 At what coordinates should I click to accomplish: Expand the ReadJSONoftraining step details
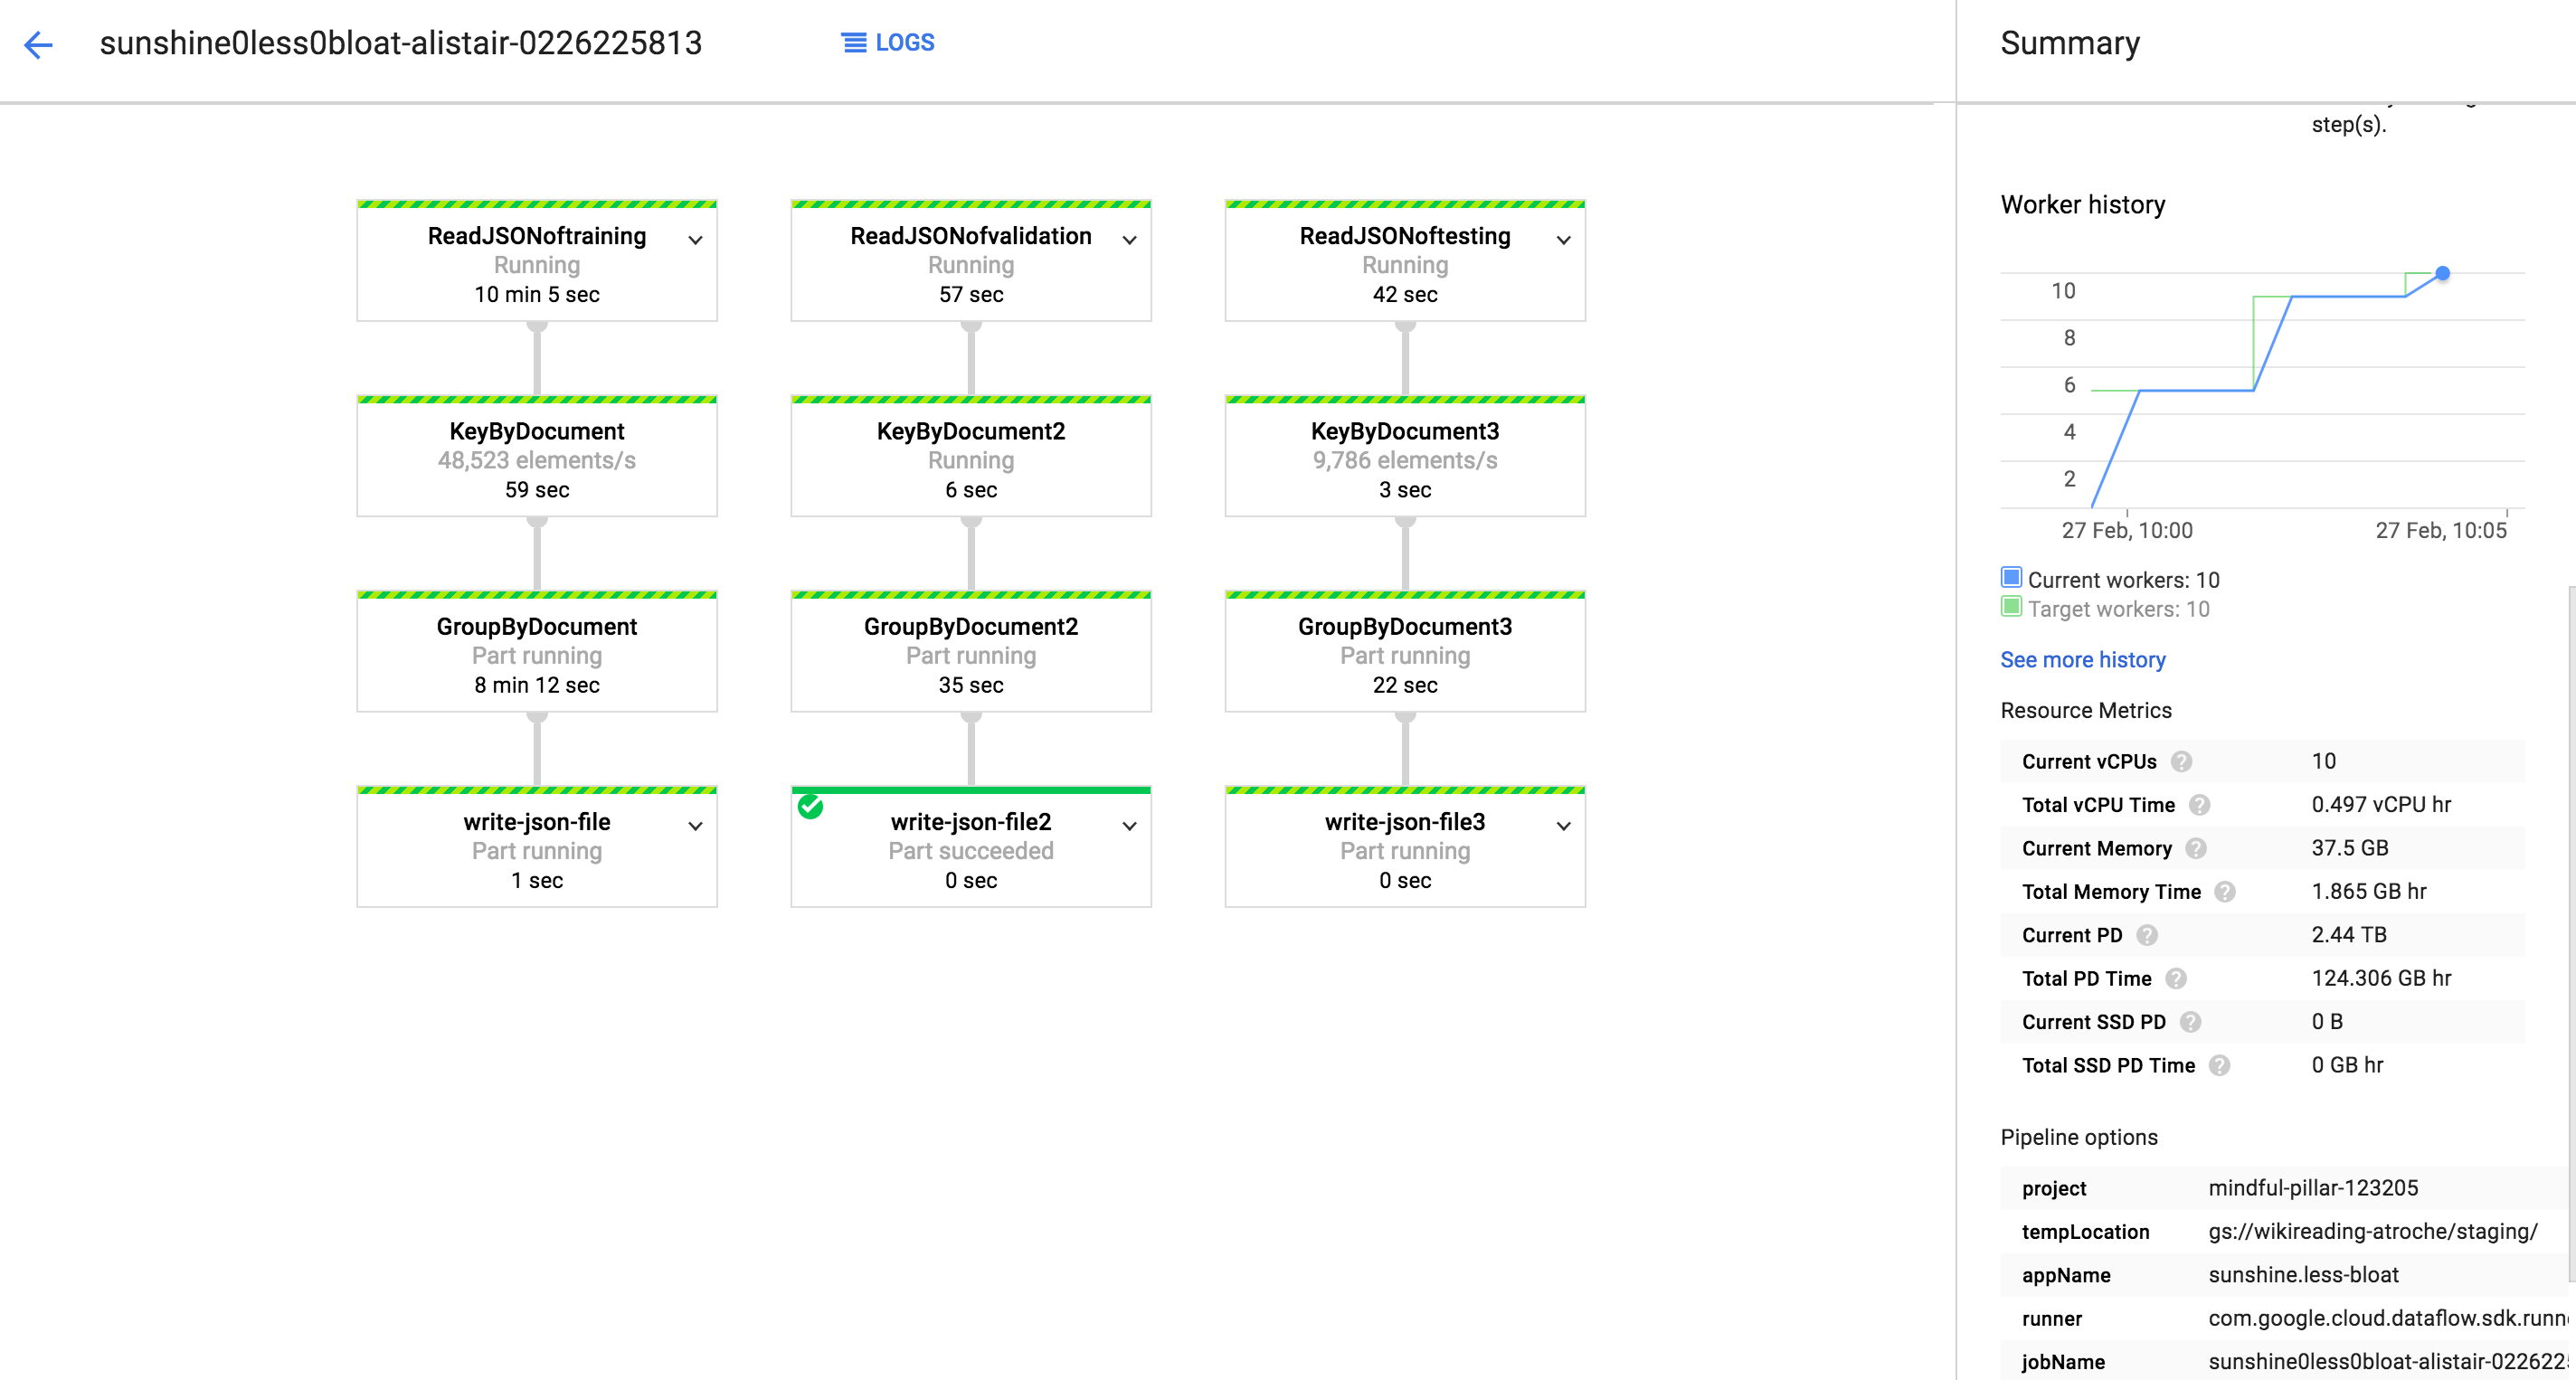pos(694,239)
